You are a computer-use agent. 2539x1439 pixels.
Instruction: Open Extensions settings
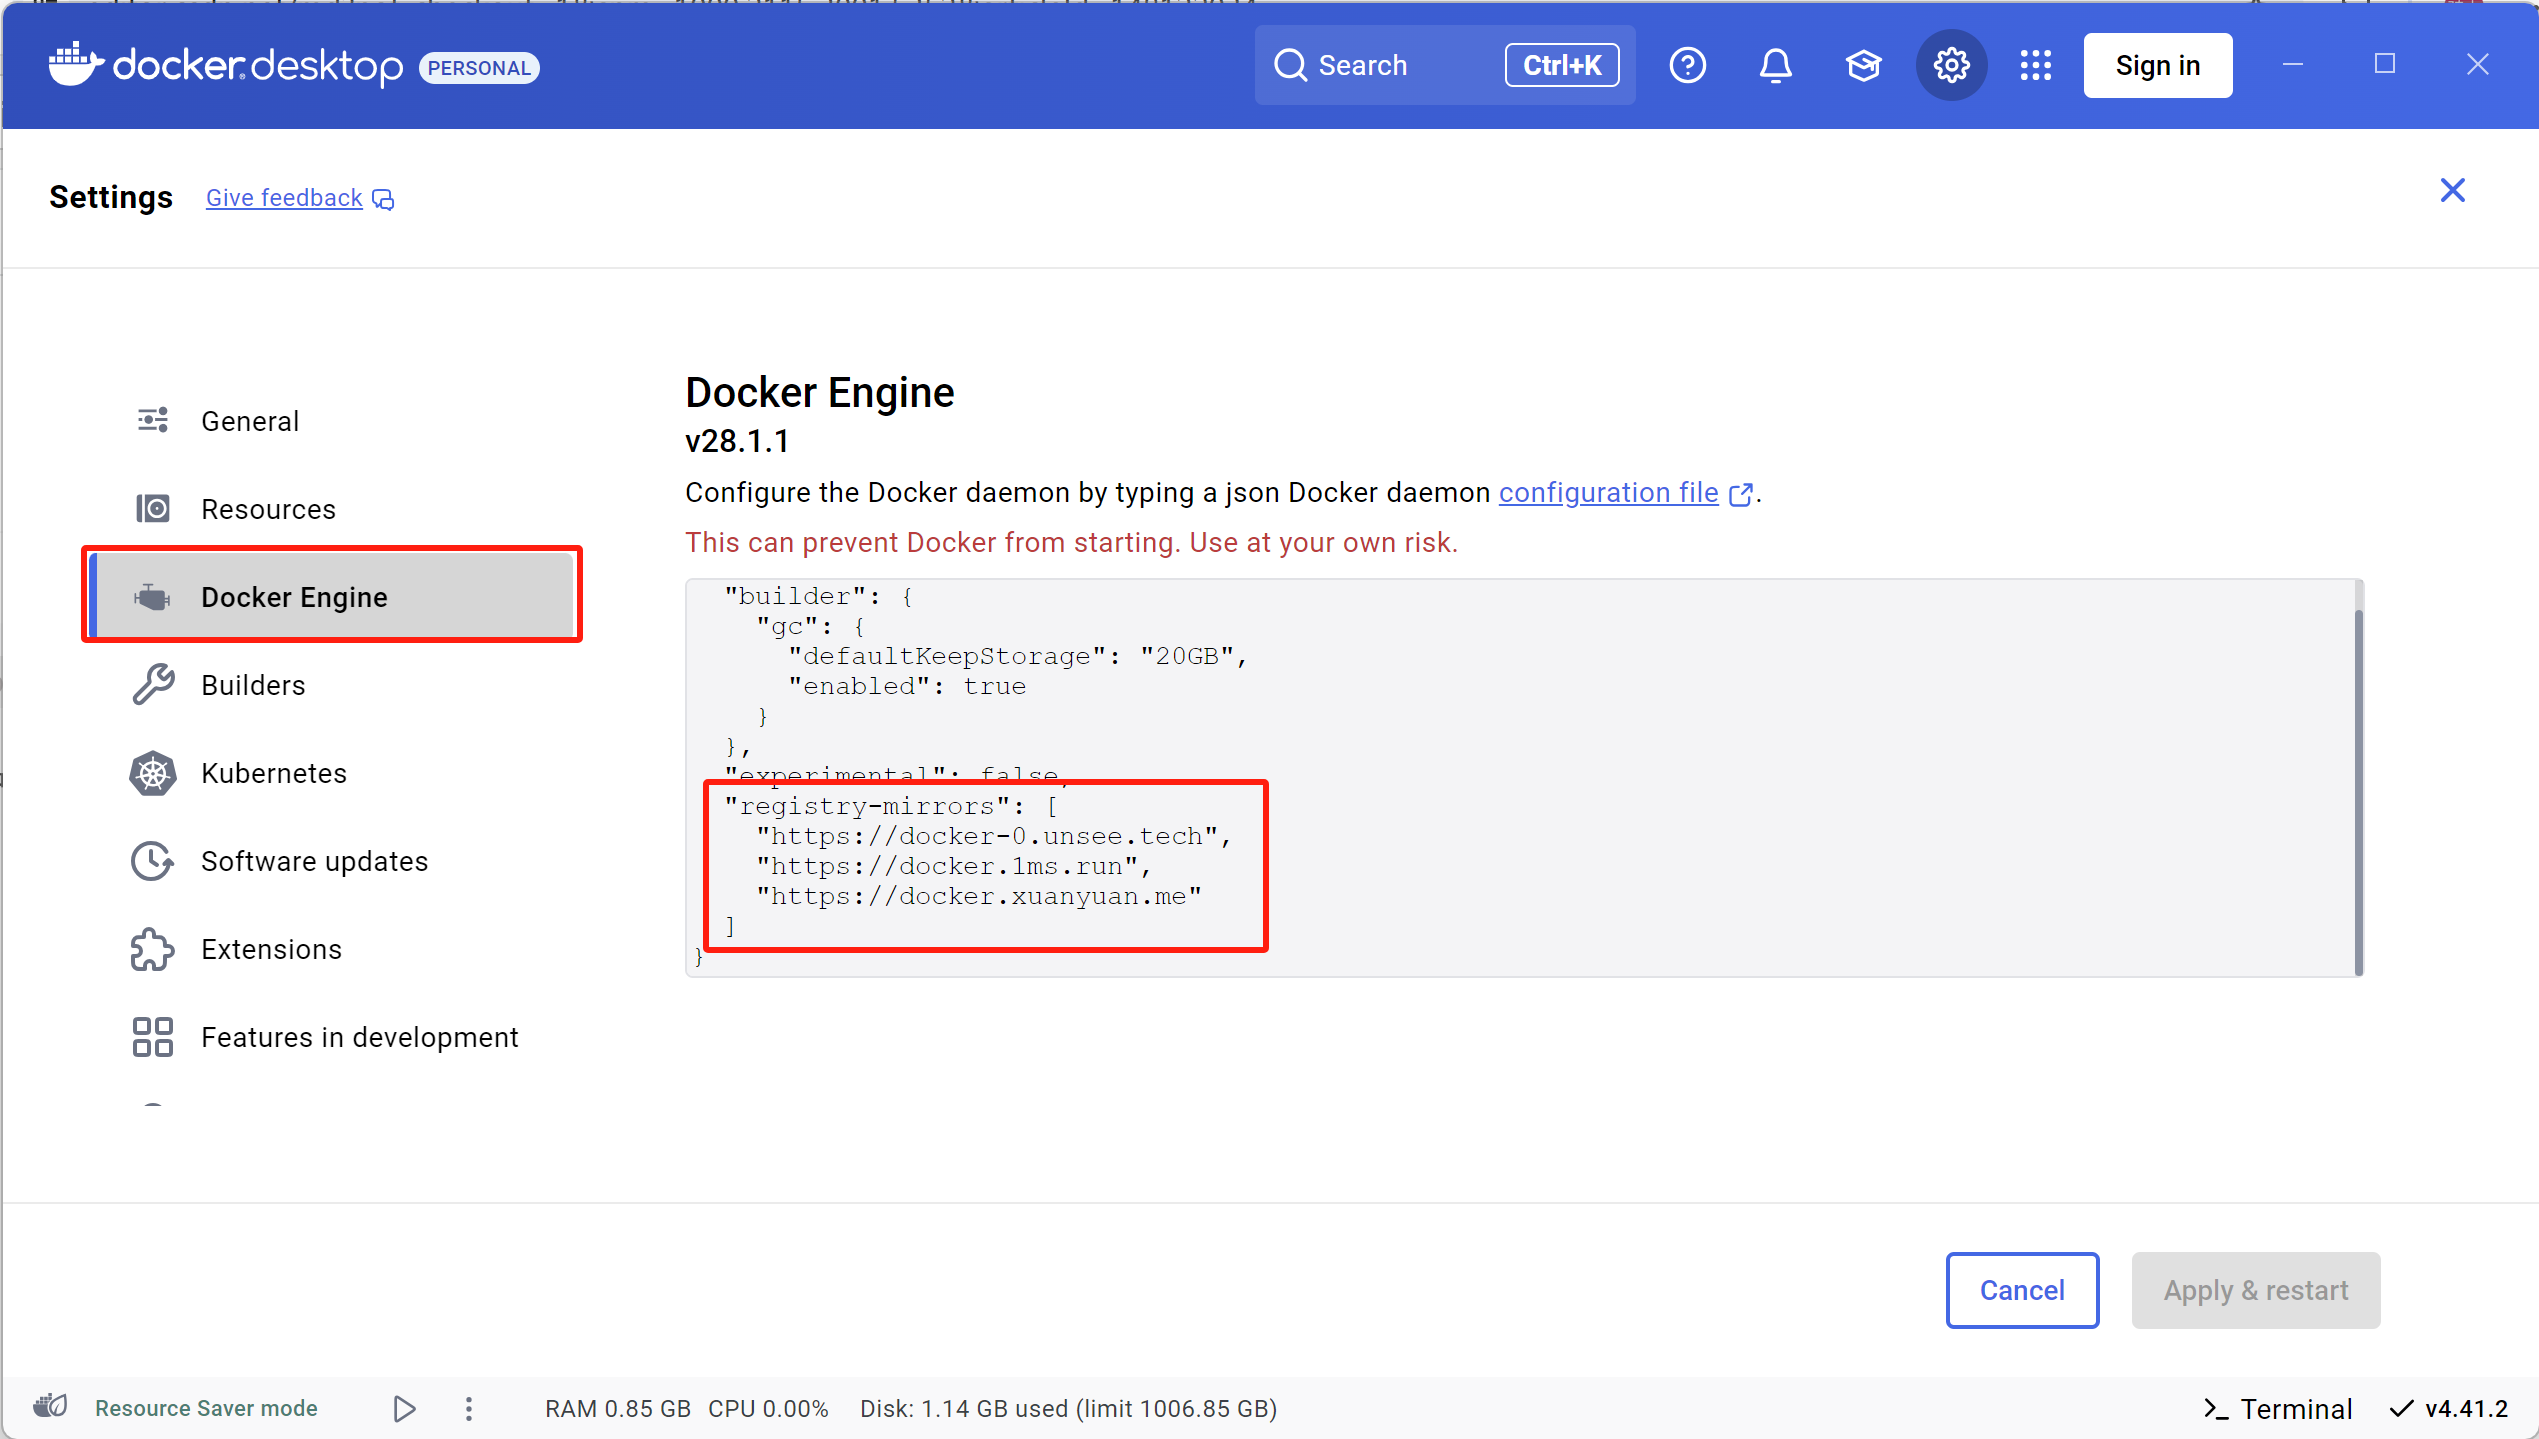pyautogui.click(x=271, y=949)
